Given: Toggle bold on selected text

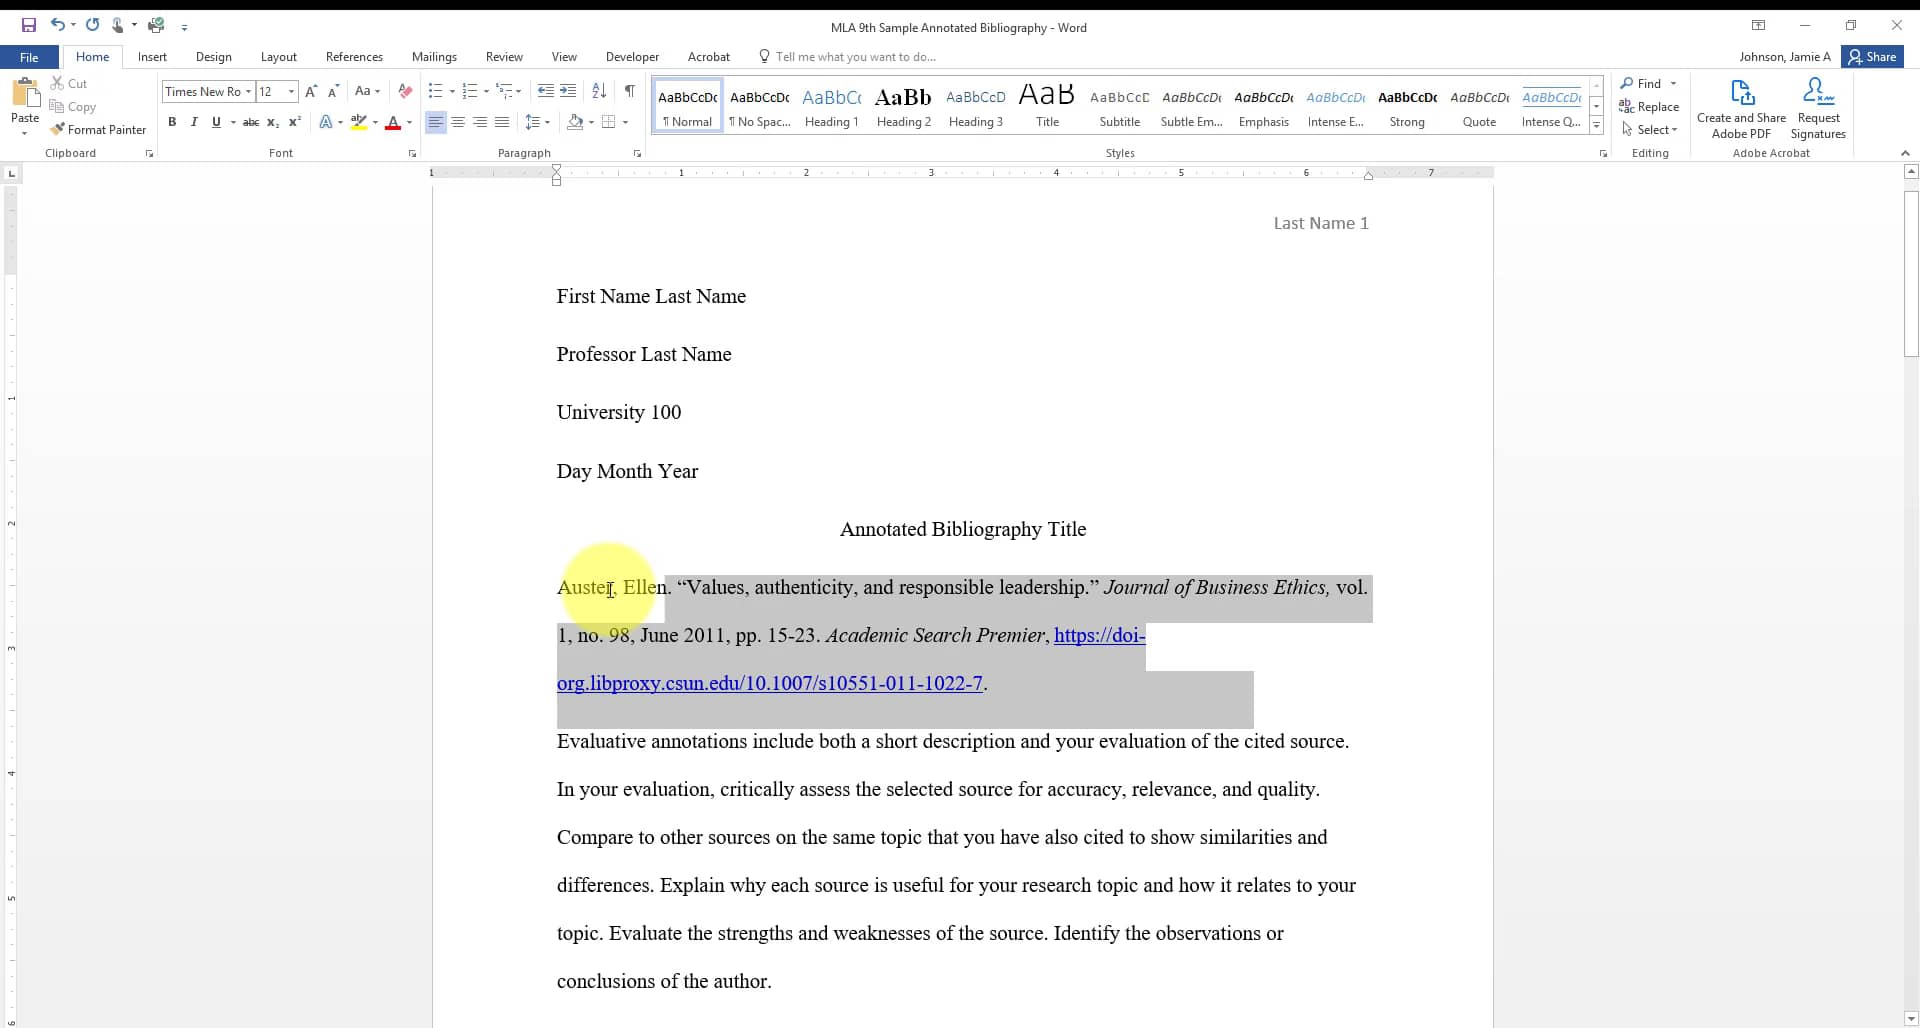Looking at the screenshot, I should tap(172, 122).
